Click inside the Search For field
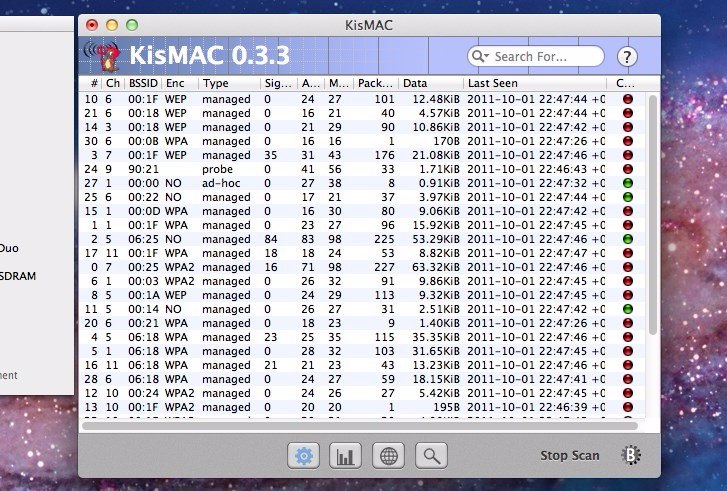Image resolution: width=727 pixels, height=491 pixels. [545, 57]
